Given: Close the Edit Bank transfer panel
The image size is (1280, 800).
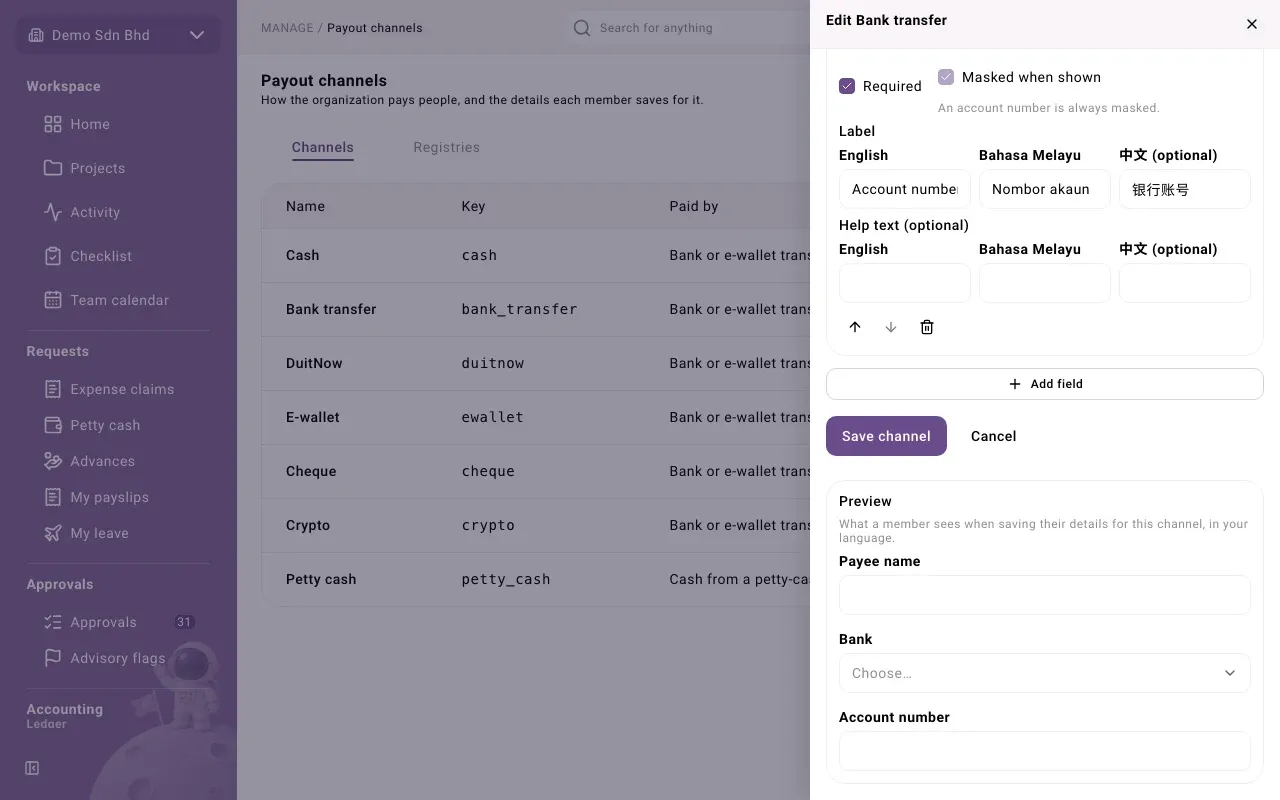Looking at the screenshot, I should (1252, 24).
